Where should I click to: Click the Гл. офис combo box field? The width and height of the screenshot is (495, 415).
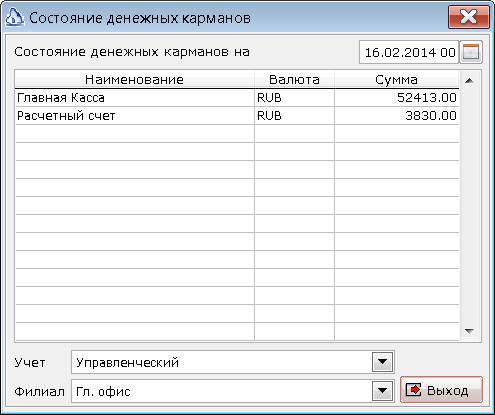click(x=233, y=391)
